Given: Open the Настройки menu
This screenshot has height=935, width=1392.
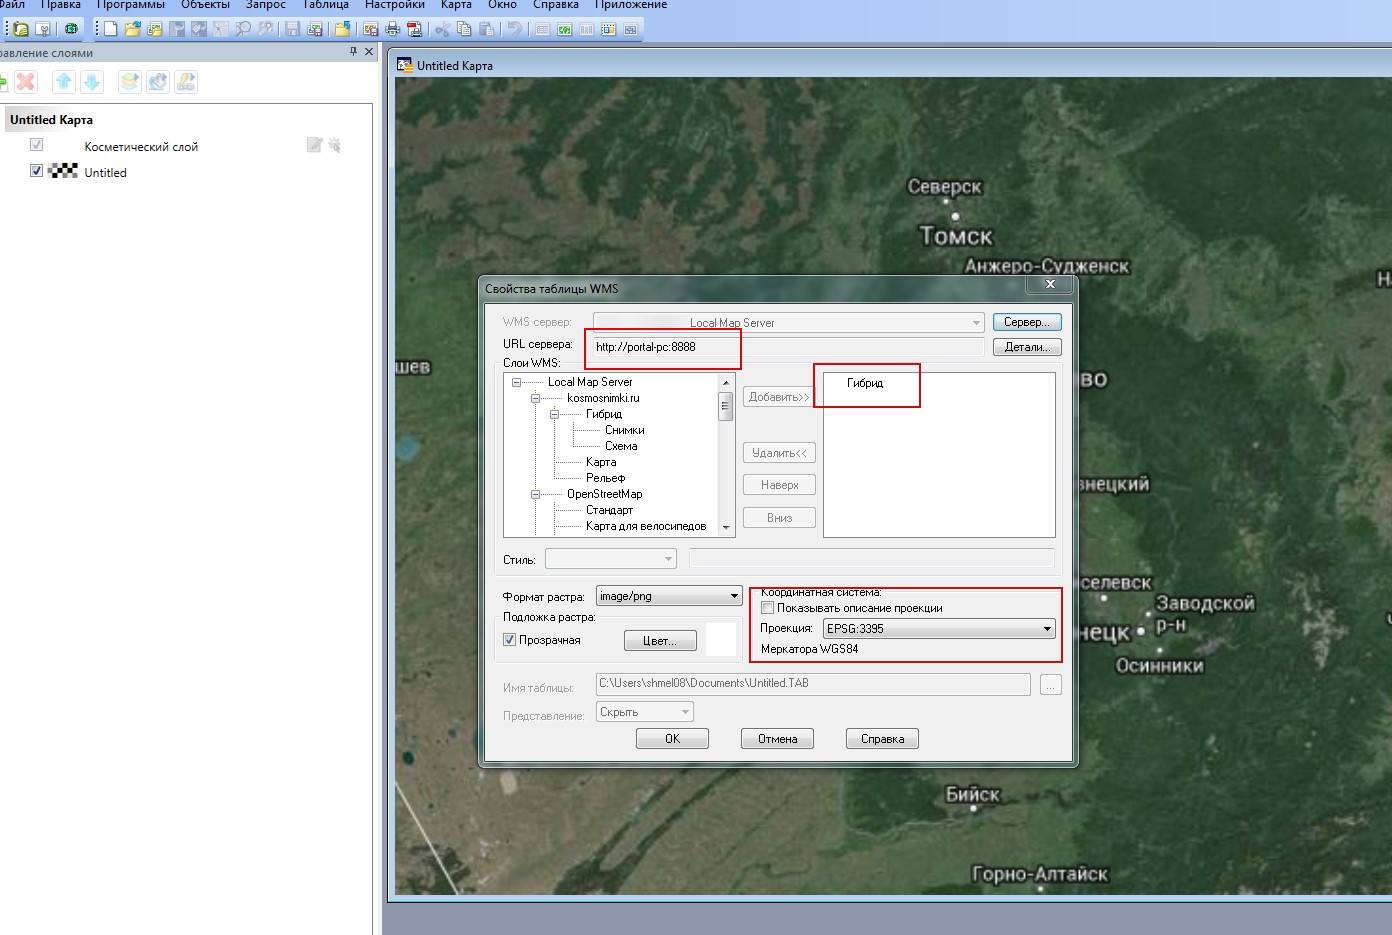Looking at the screenshot, I should (x=394, y=5).
